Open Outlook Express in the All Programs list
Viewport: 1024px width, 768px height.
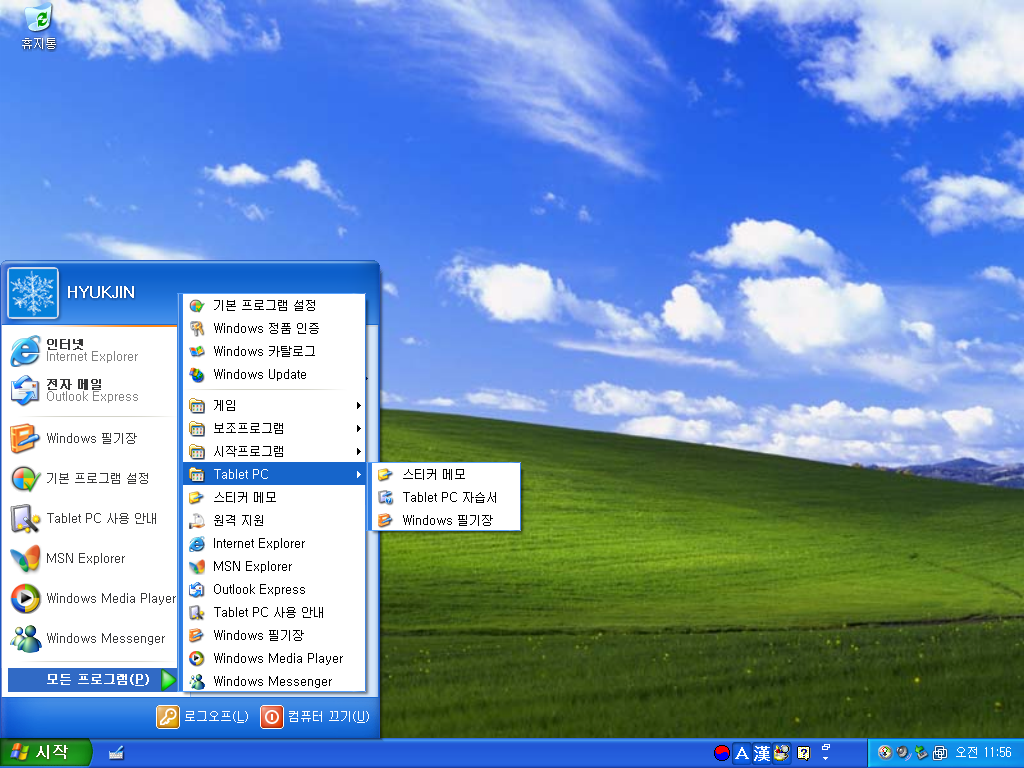click(274, 589)
